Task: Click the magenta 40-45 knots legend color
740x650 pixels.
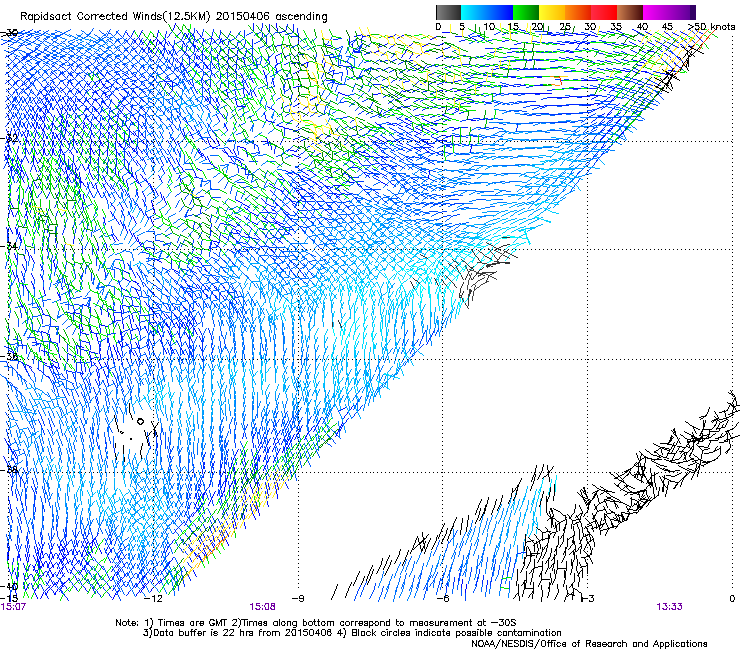Action: 656,12
